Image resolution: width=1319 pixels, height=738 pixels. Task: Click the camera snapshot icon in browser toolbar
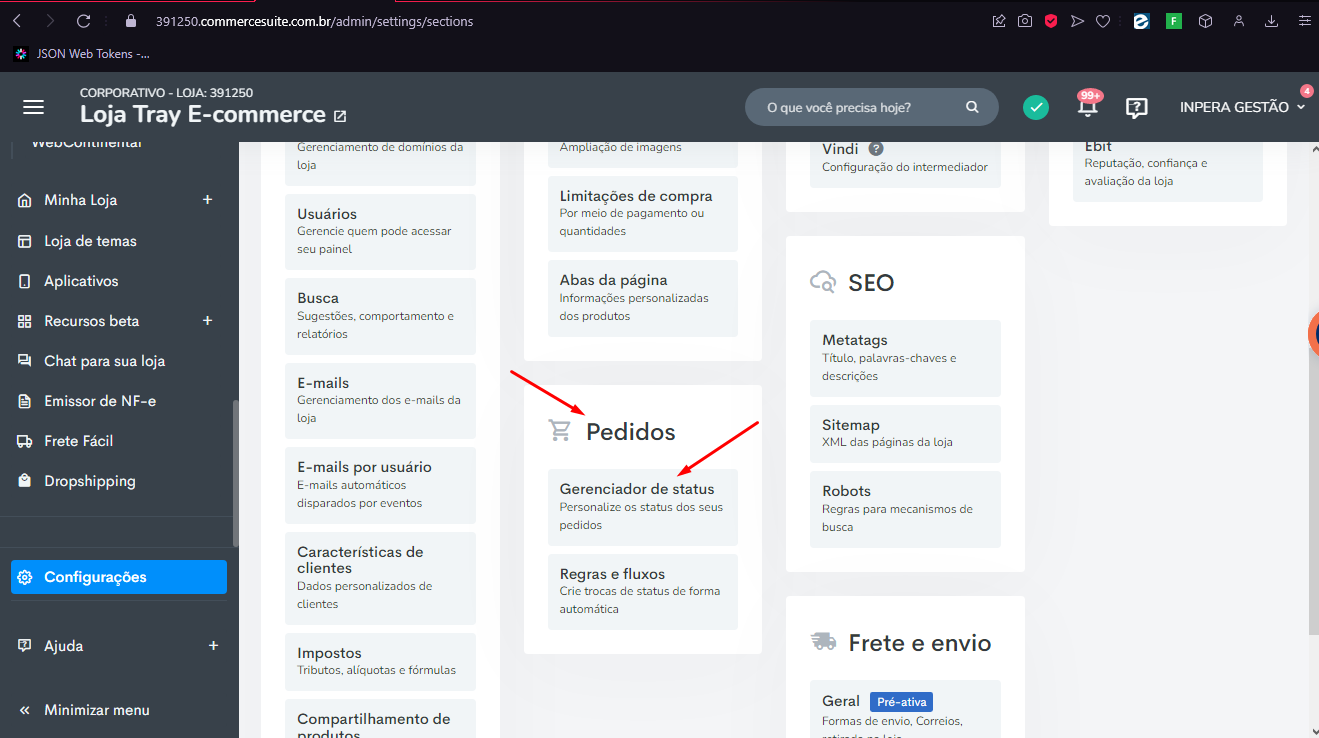[x=1025, y=20]
